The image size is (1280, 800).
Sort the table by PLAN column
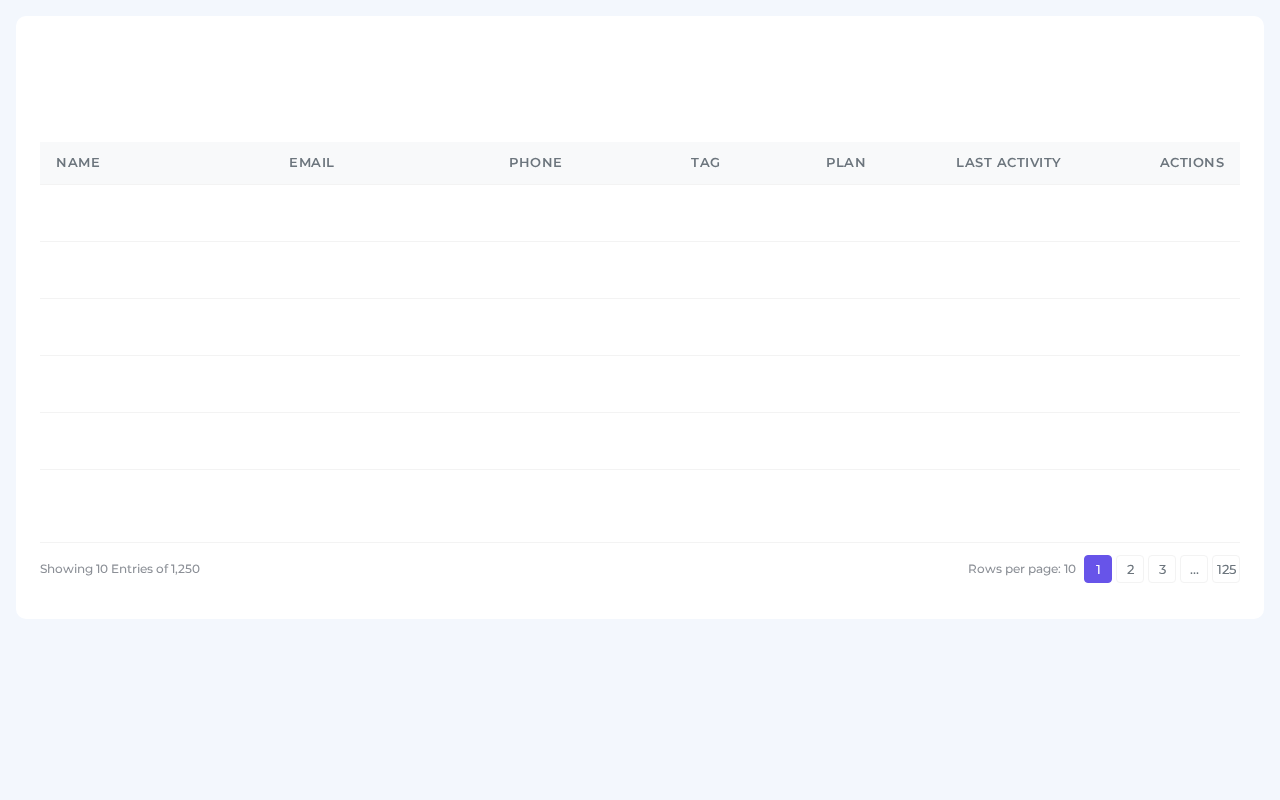tap(846, 162)
